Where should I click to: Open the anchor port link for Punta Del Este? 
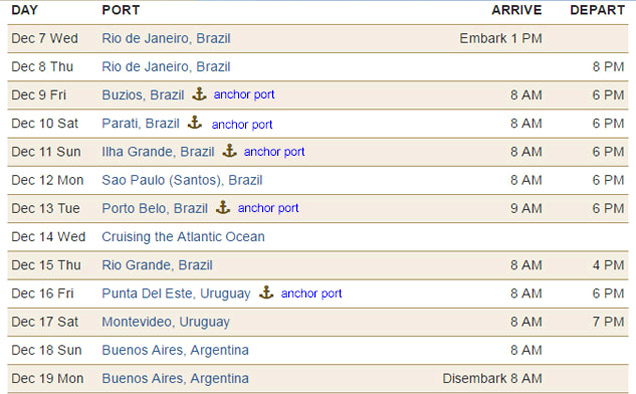point(312,293)
